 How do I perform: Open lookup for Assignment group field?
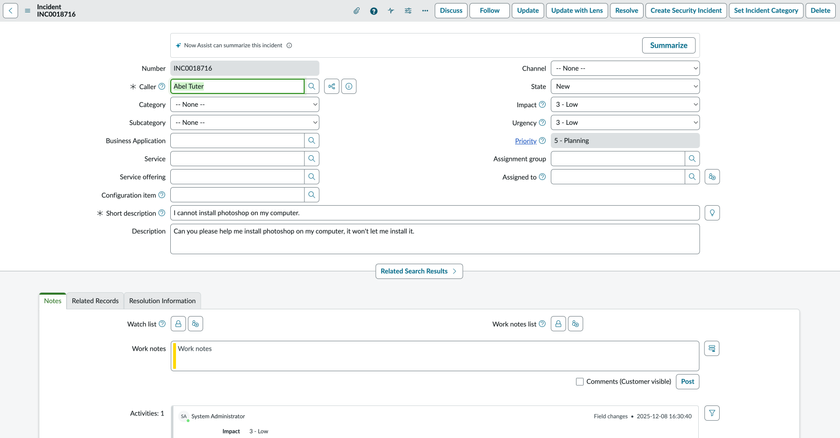click(x=692, y=159)
